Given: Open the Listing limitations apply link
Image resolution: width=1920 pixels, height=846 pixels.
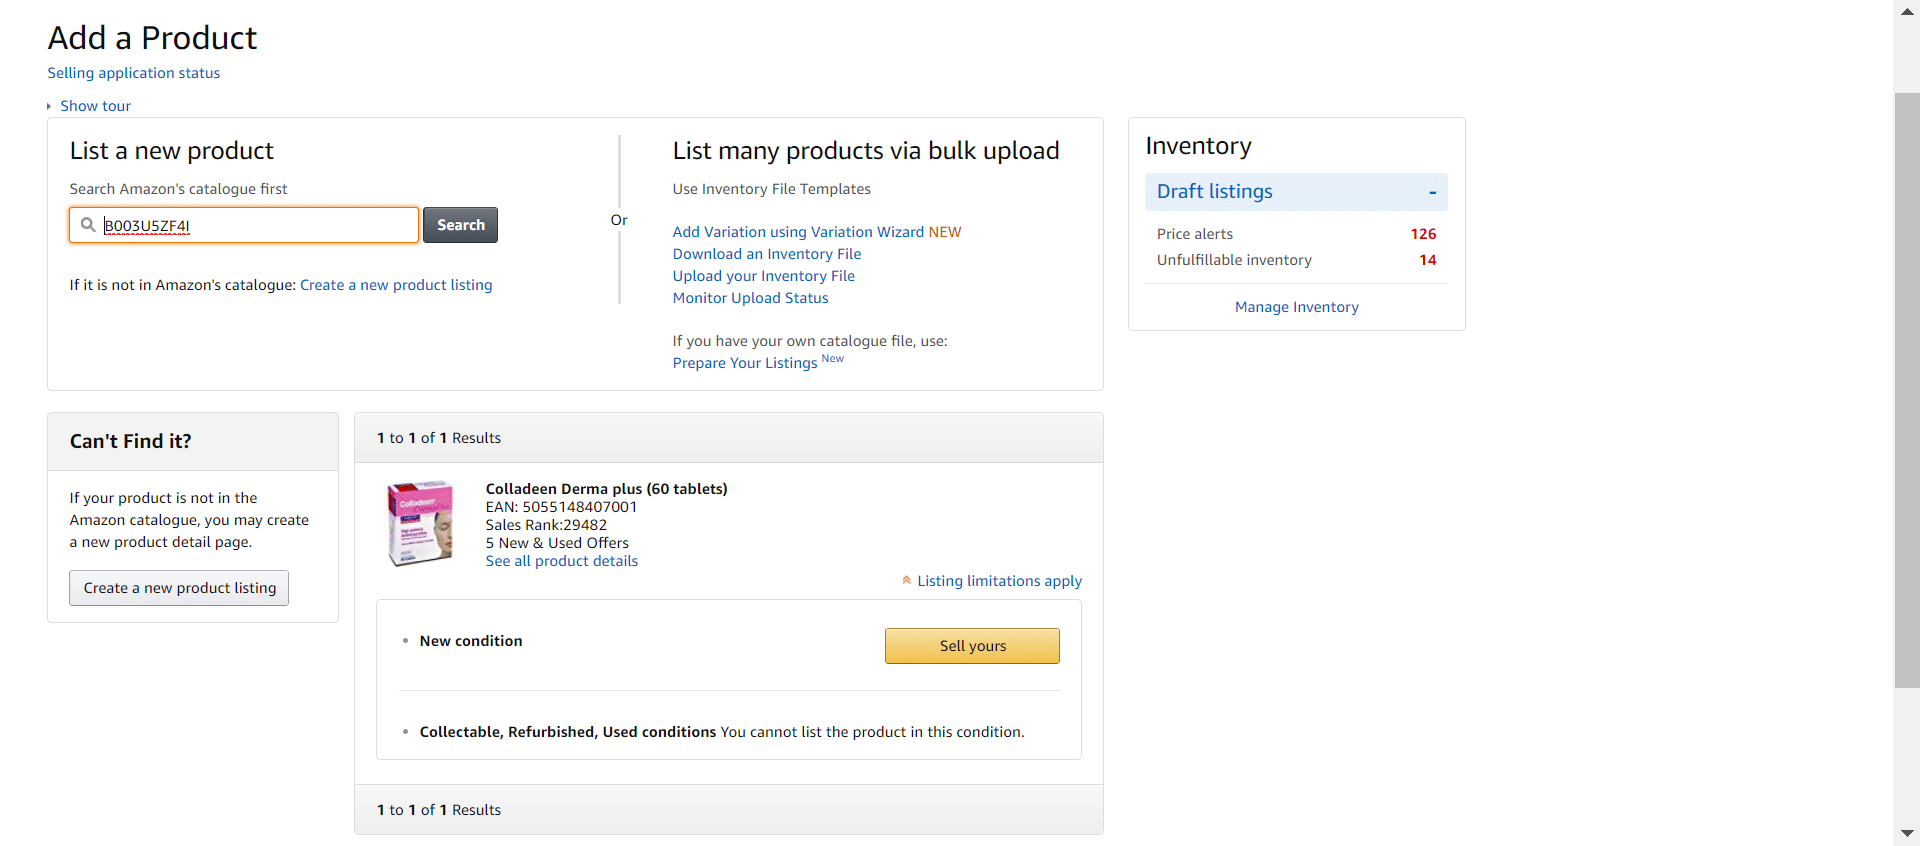Looking at the screenshot, I should tap(1000, 581).
